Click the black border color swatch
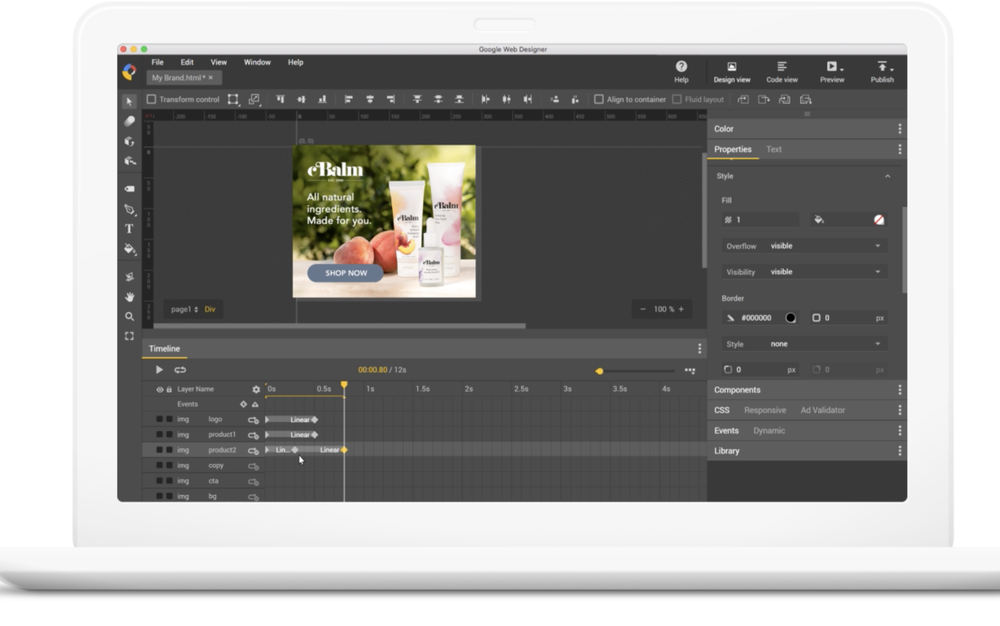This screenshot has width=1000, height=626. (791, 318)
